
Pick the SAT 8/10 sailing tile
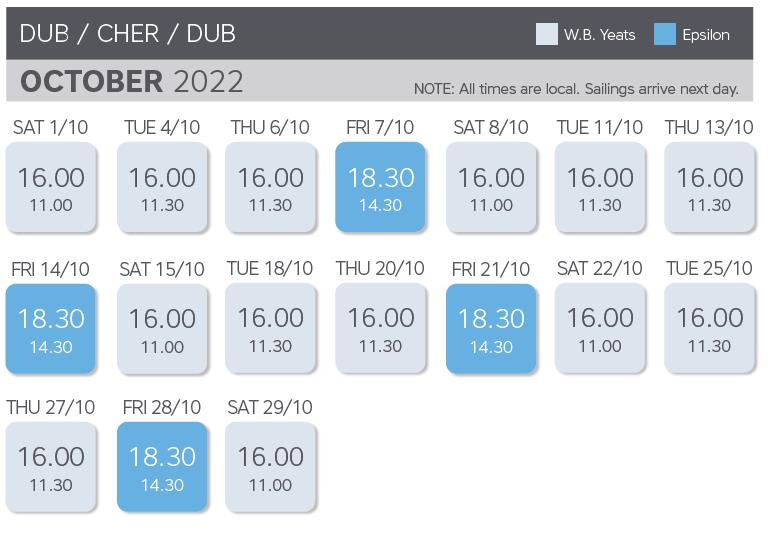tap(491, 187)
